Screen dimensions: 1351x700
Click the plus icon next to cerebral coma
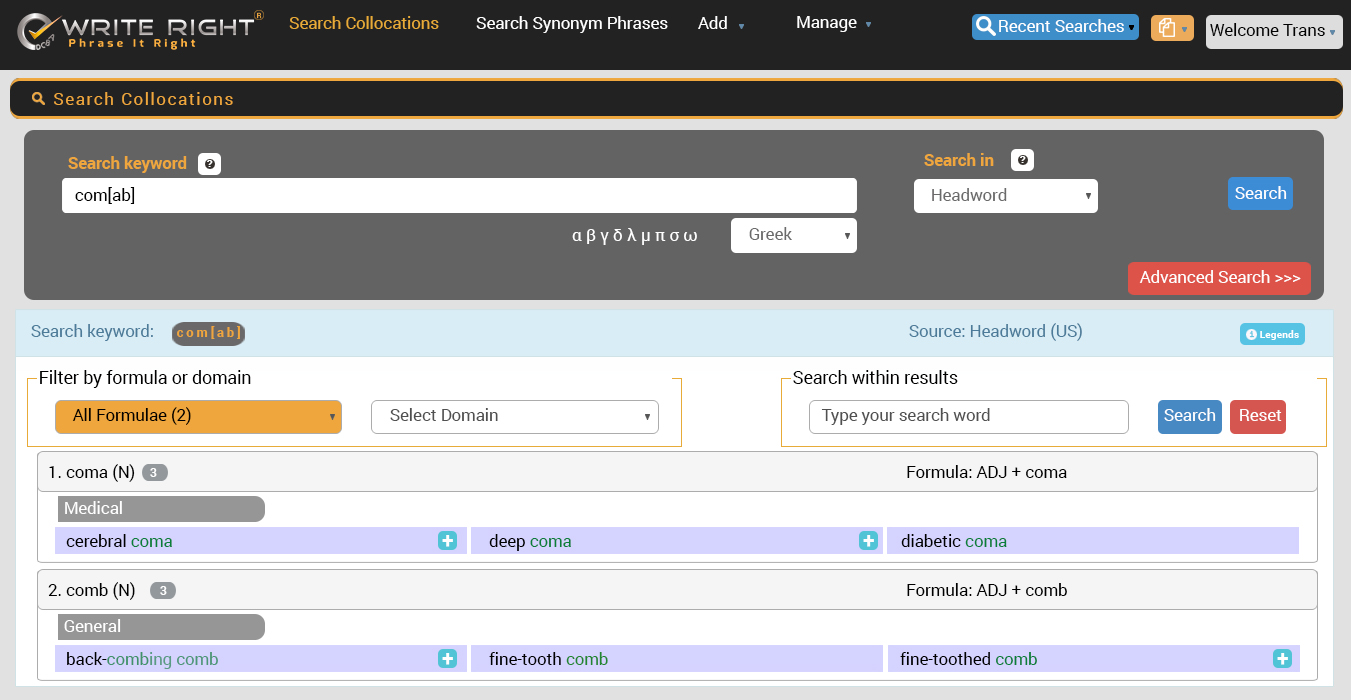[447, 541]
